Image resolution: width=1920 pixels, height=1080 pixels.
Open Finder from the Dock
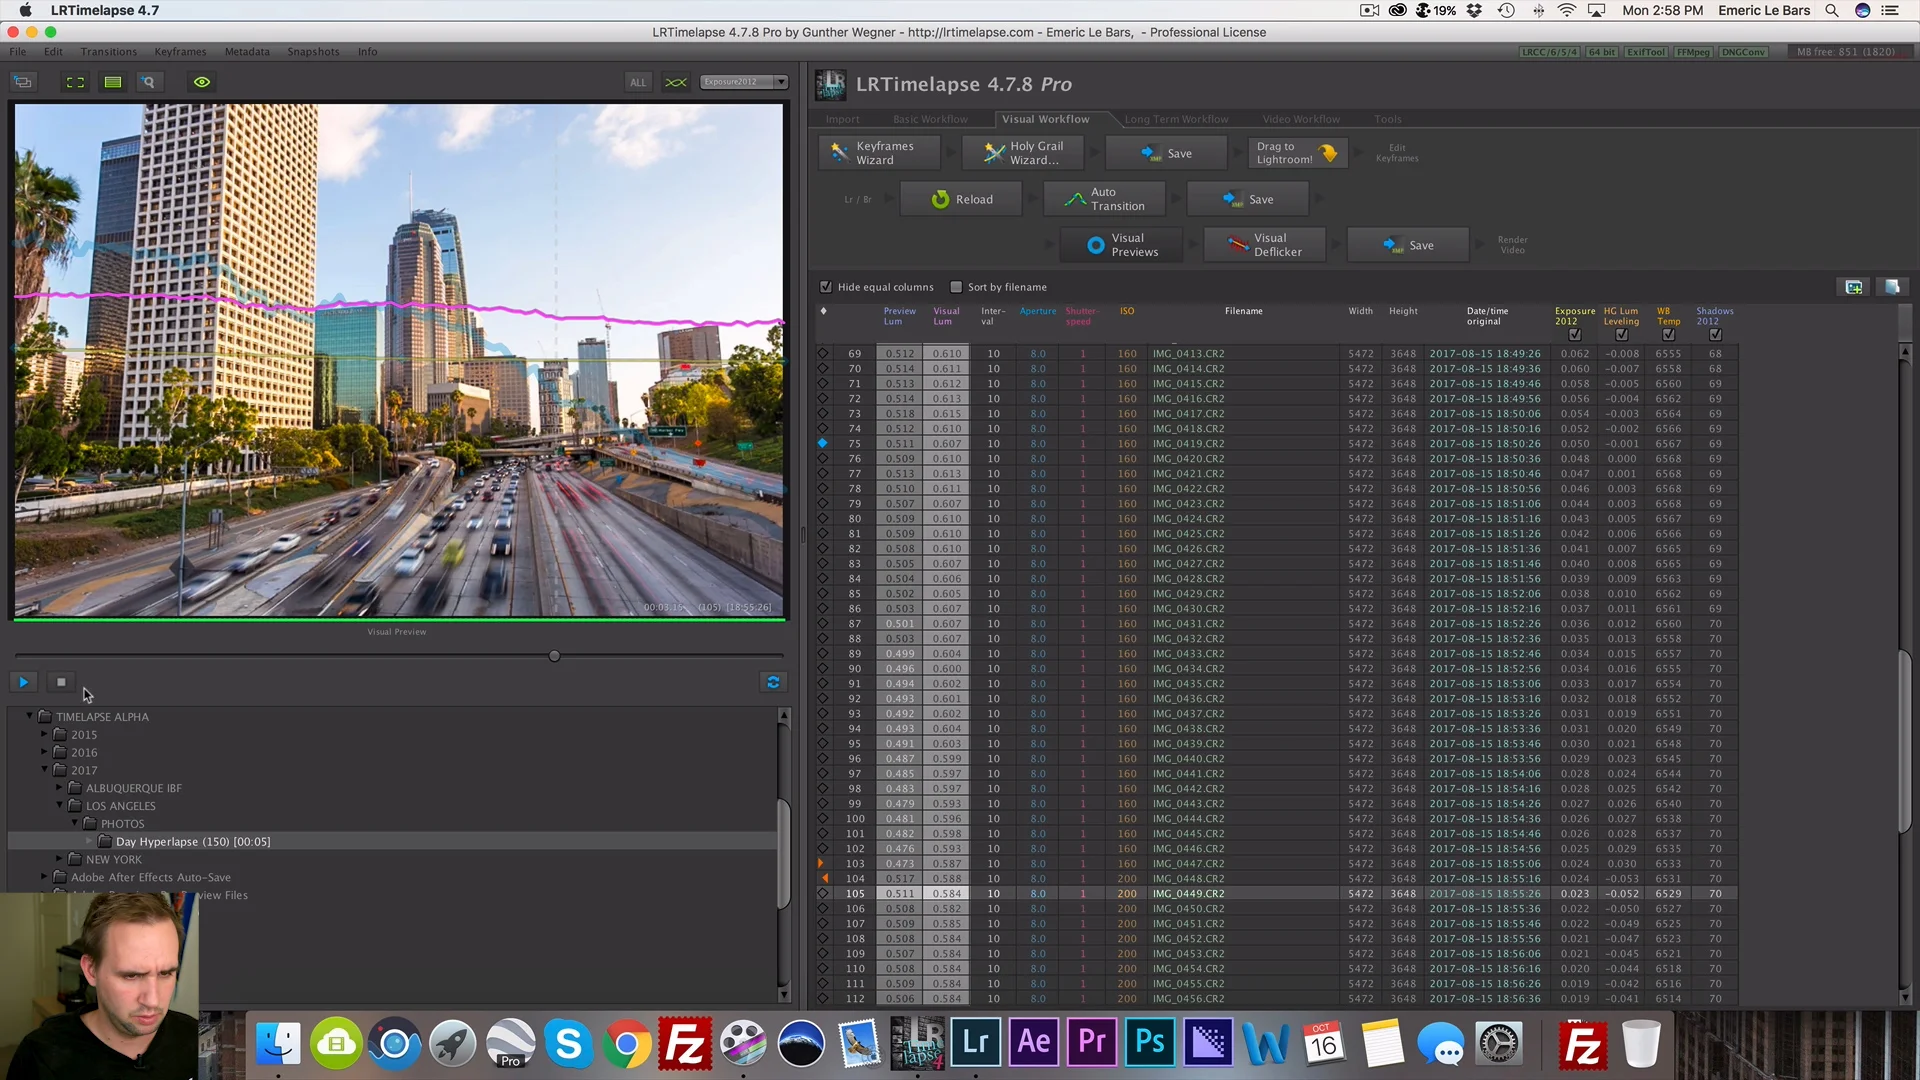point(278,1044)
